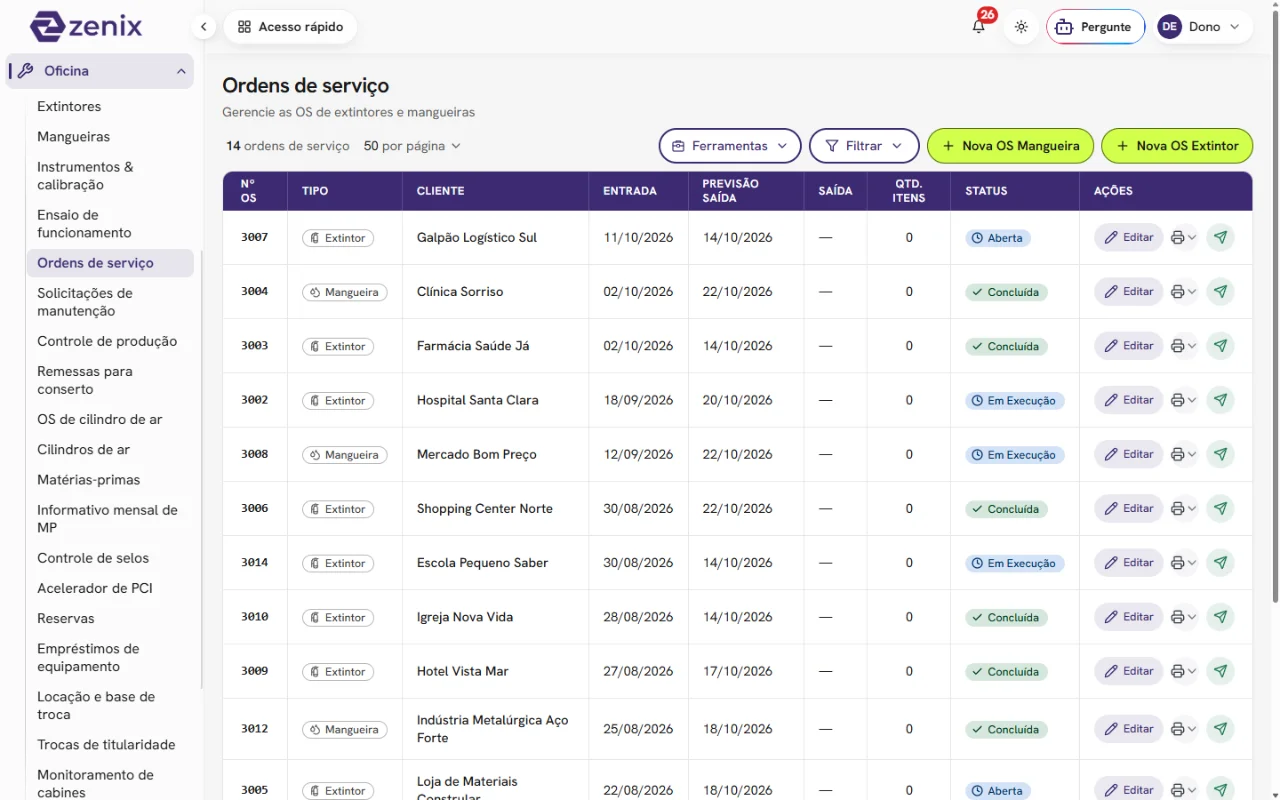The height and width of the screenshot is (800, 1280).
Task: Click the Em Execução status for OS 3008
Action: click(x=1015, y=455)
